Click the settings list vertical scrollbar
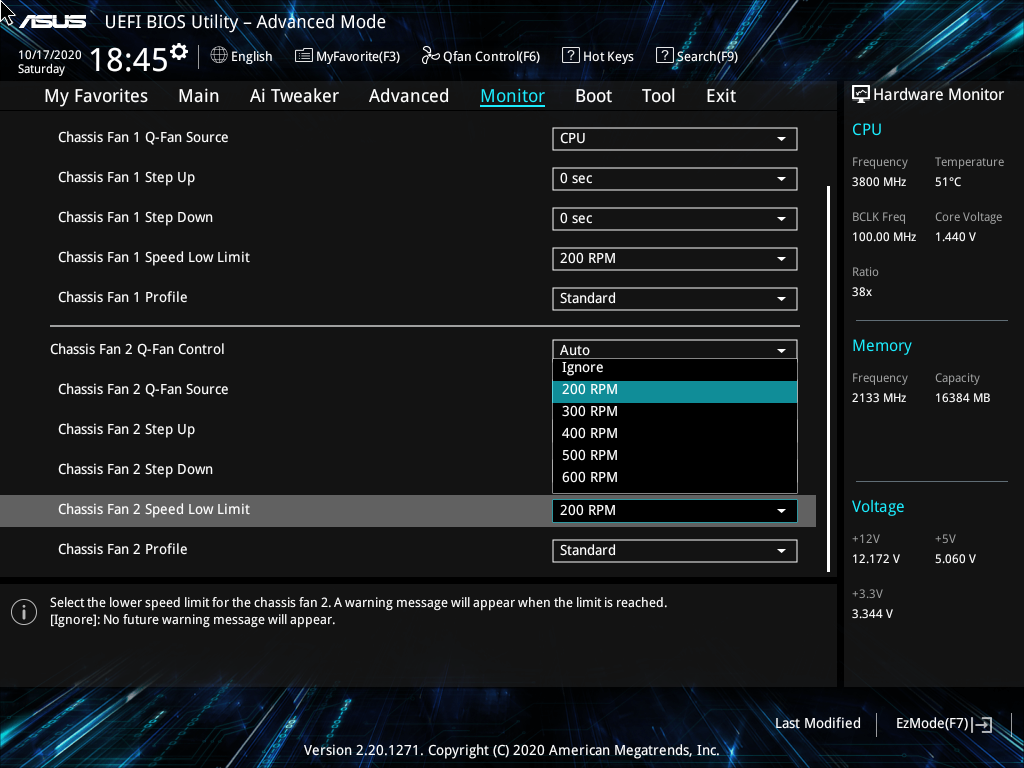The image size is (1024, 768). point(828,379)
